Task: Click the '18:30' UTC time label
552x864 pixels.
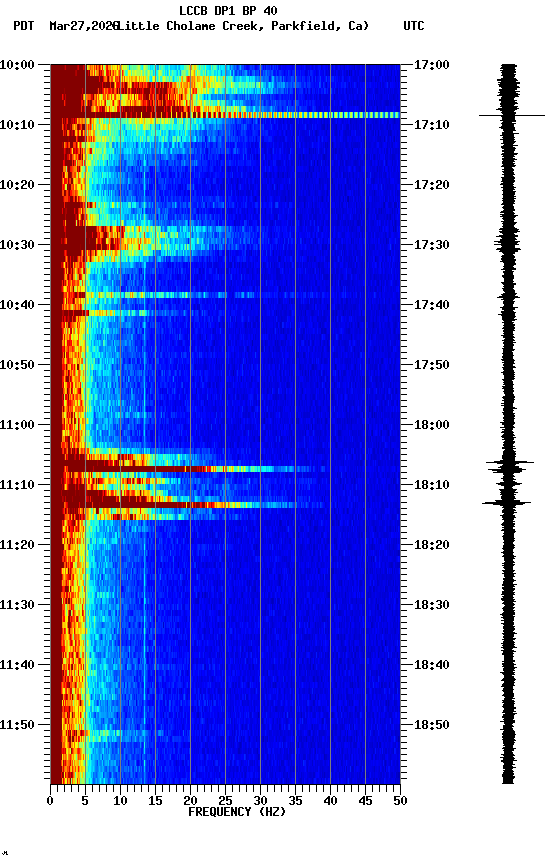Action: click(x=432, y=605)
